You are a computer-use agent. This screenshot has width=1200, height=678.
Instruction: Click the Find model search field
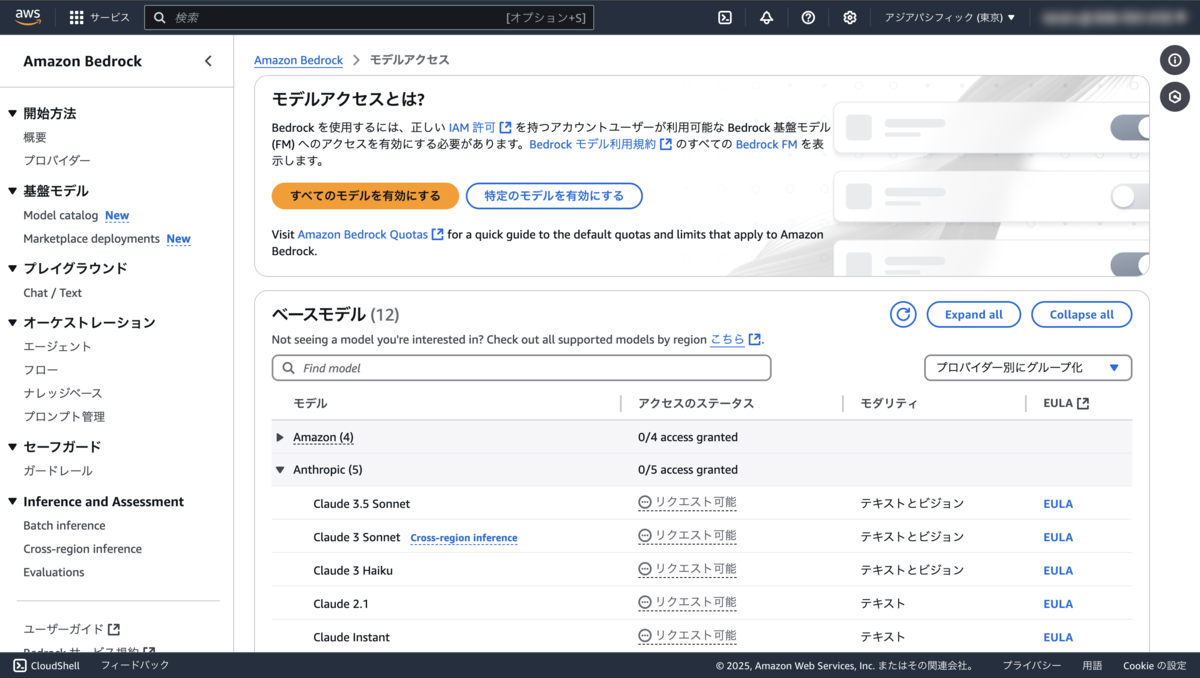[x=521, y=368]
